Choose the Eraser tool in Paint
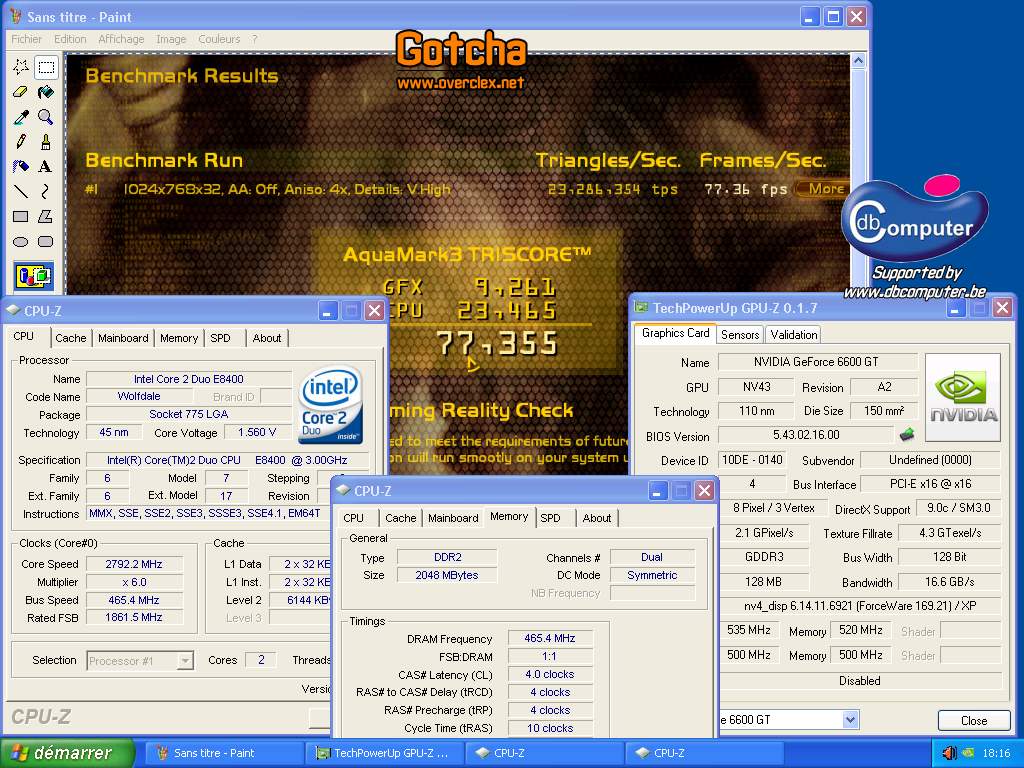The height and width of the screenshot is (768, 1024). [21, 91]
